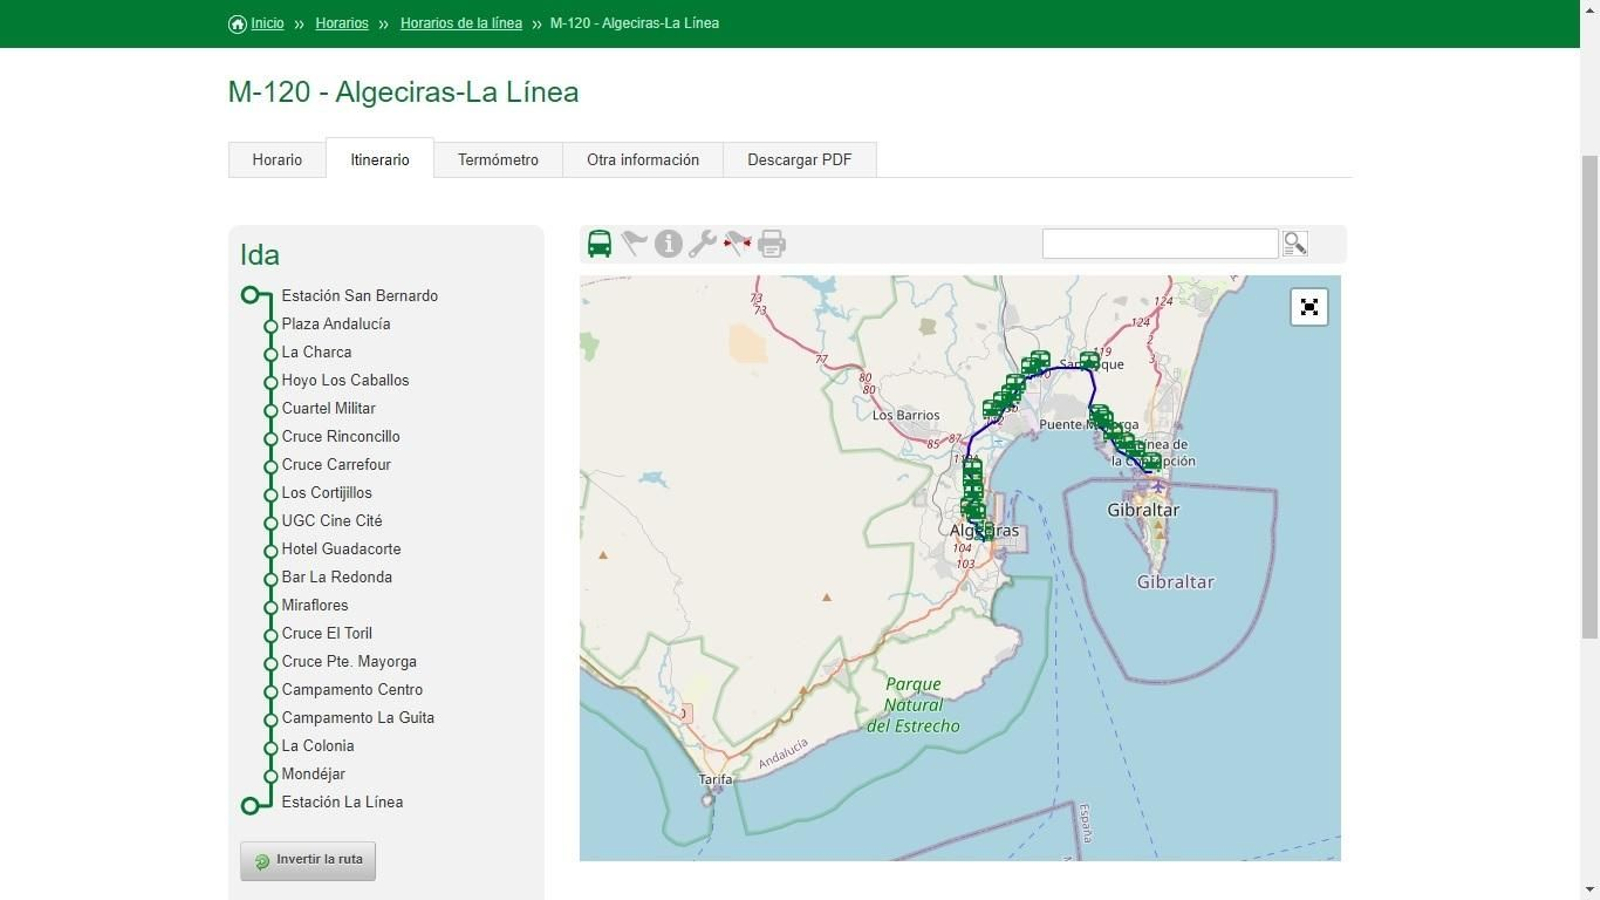Open the Descargar PDF tab
This screenshot has height=900, width=1600.
click(800, 159)
